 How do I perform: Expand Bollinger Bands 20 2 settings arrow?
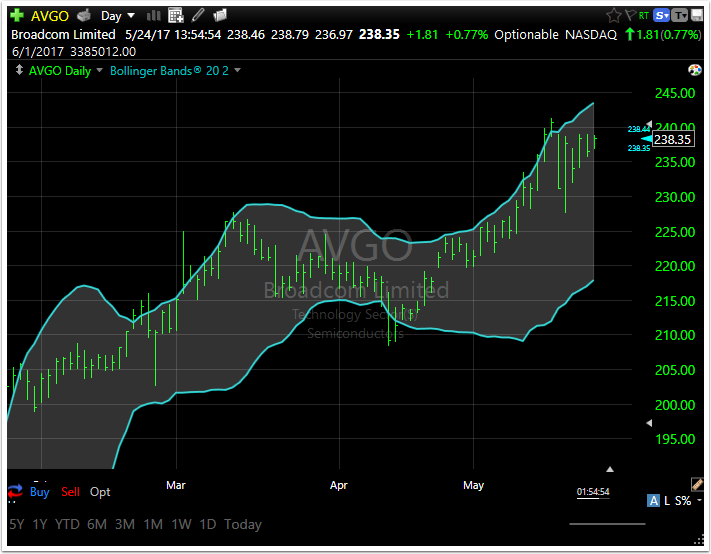(x=237, y=71)
